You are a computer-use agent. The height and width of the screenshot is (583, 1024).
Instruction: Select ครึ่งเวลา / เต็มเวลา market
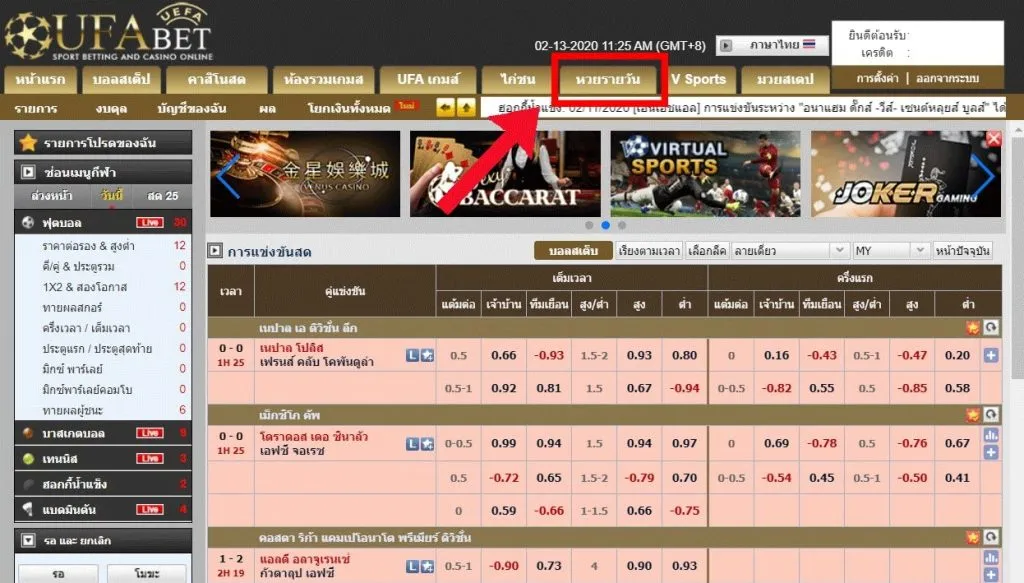86,328
